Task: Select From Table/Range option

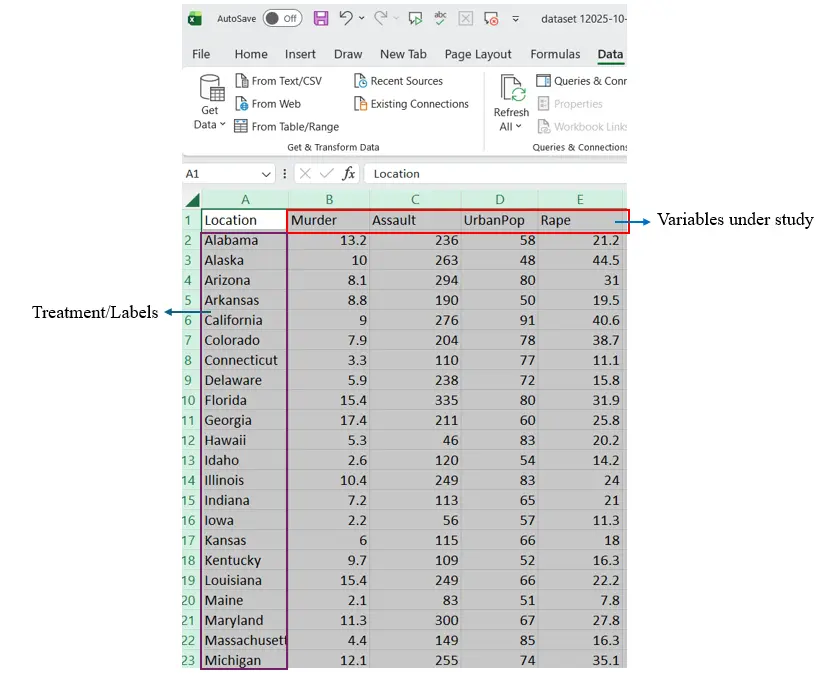Action: [x=287, y=127]
